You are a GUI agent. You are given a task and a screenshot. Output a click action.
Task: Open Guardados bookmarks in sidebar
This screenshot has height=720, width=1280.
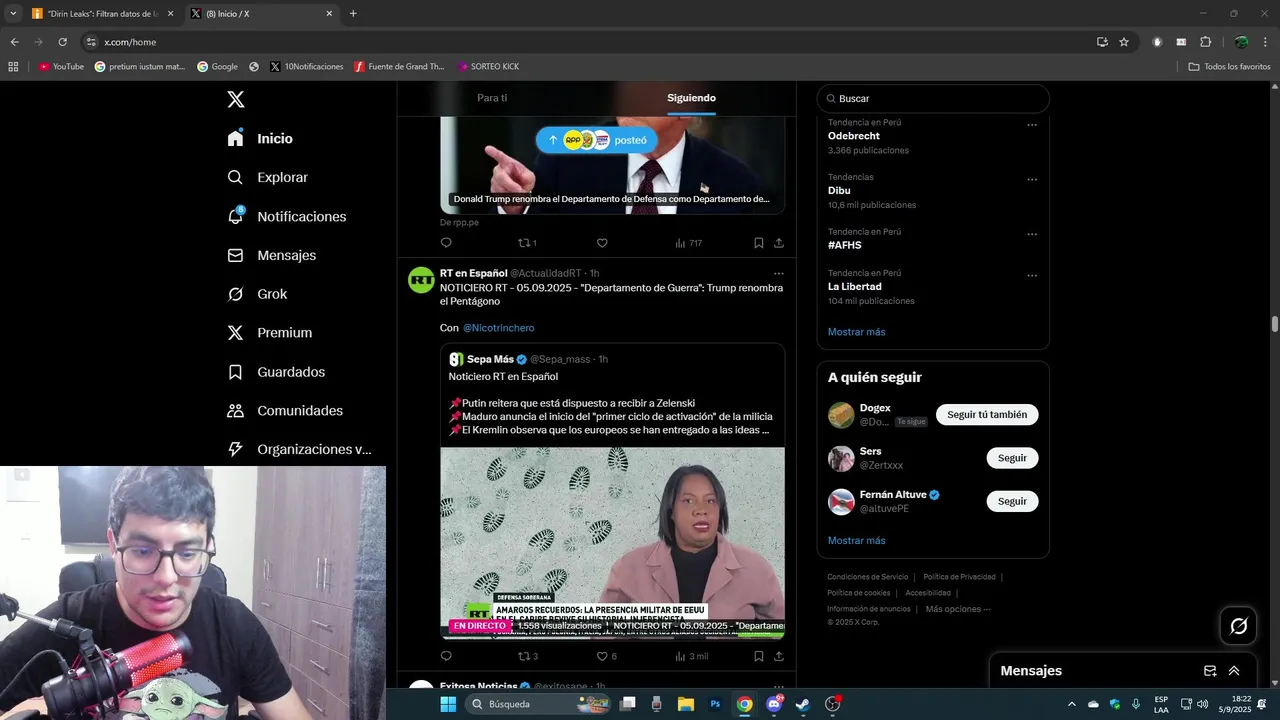(277, 372)
